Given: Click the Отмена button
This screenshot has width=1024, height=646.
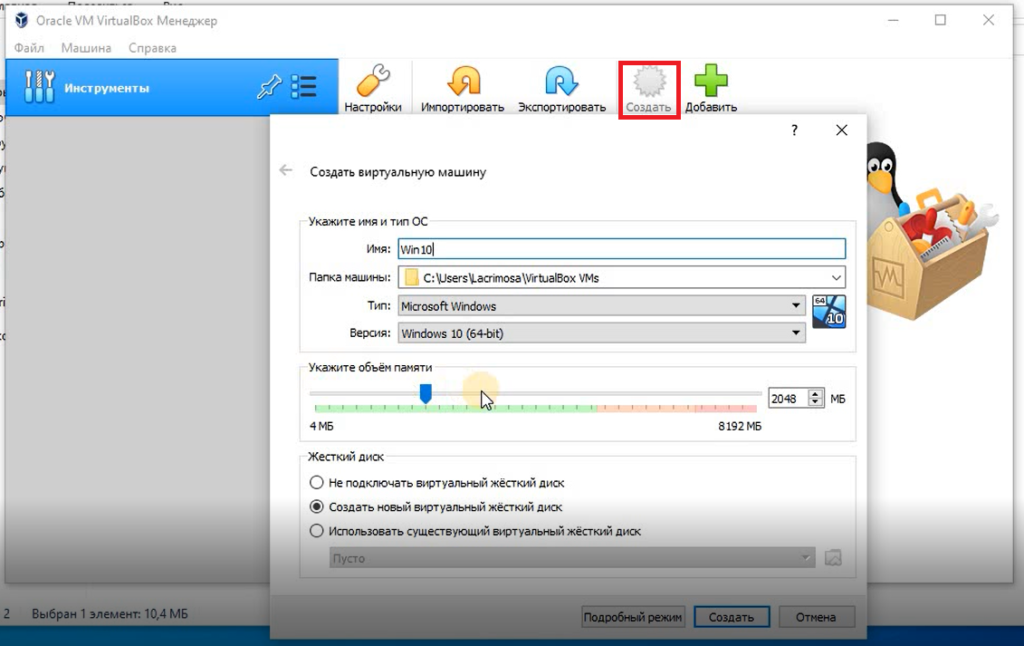Looking at the screenshot, I should [816, 617].
